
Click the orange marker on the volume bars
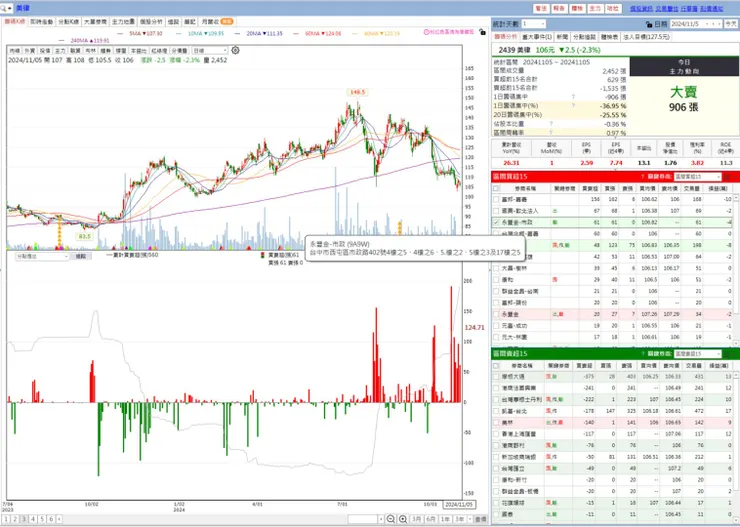tap(400, 227)
